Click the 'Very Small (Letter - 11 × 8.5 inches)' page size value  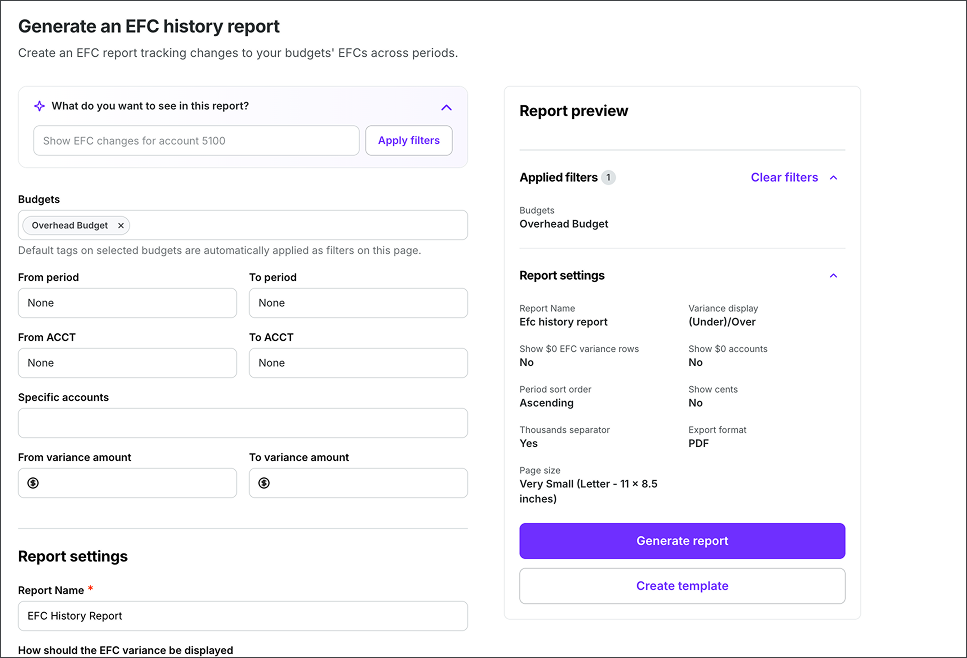588,491
